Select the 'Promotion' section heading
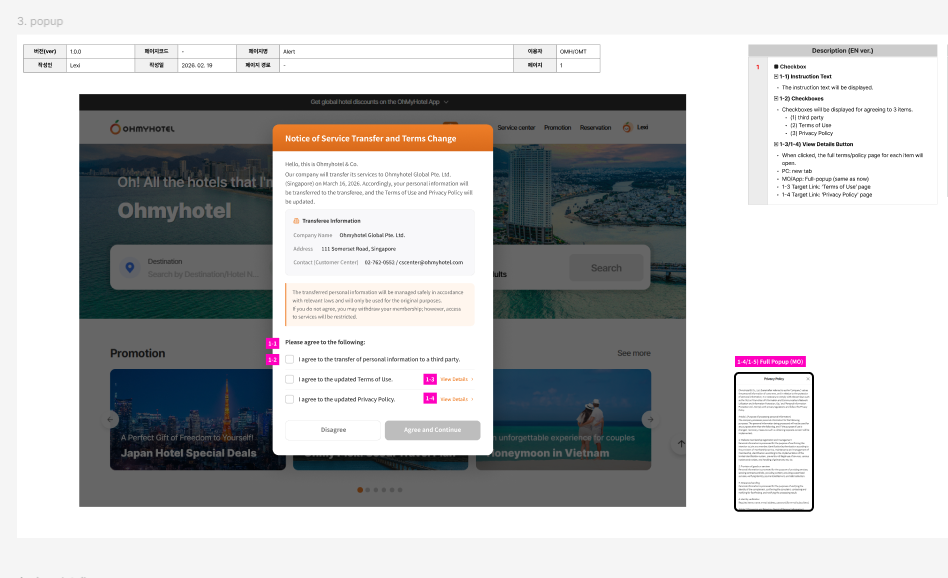This screenshot has height=578, width=948. (137, 353)
